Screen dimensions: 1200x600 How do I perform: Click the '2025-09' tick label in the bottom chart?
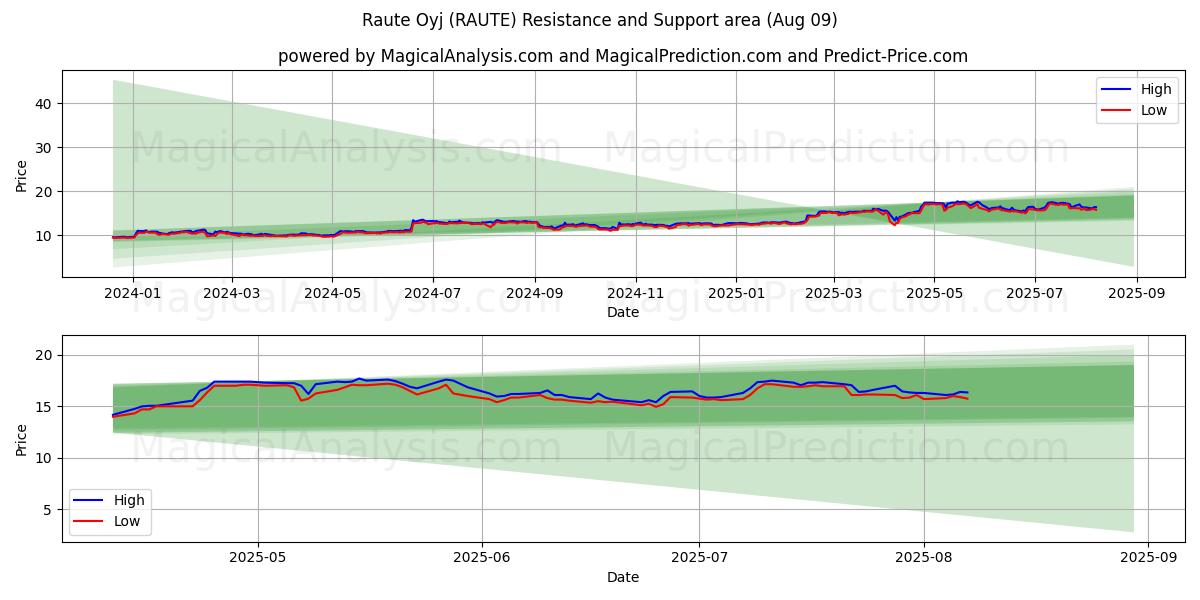[x=1147, y=559]
